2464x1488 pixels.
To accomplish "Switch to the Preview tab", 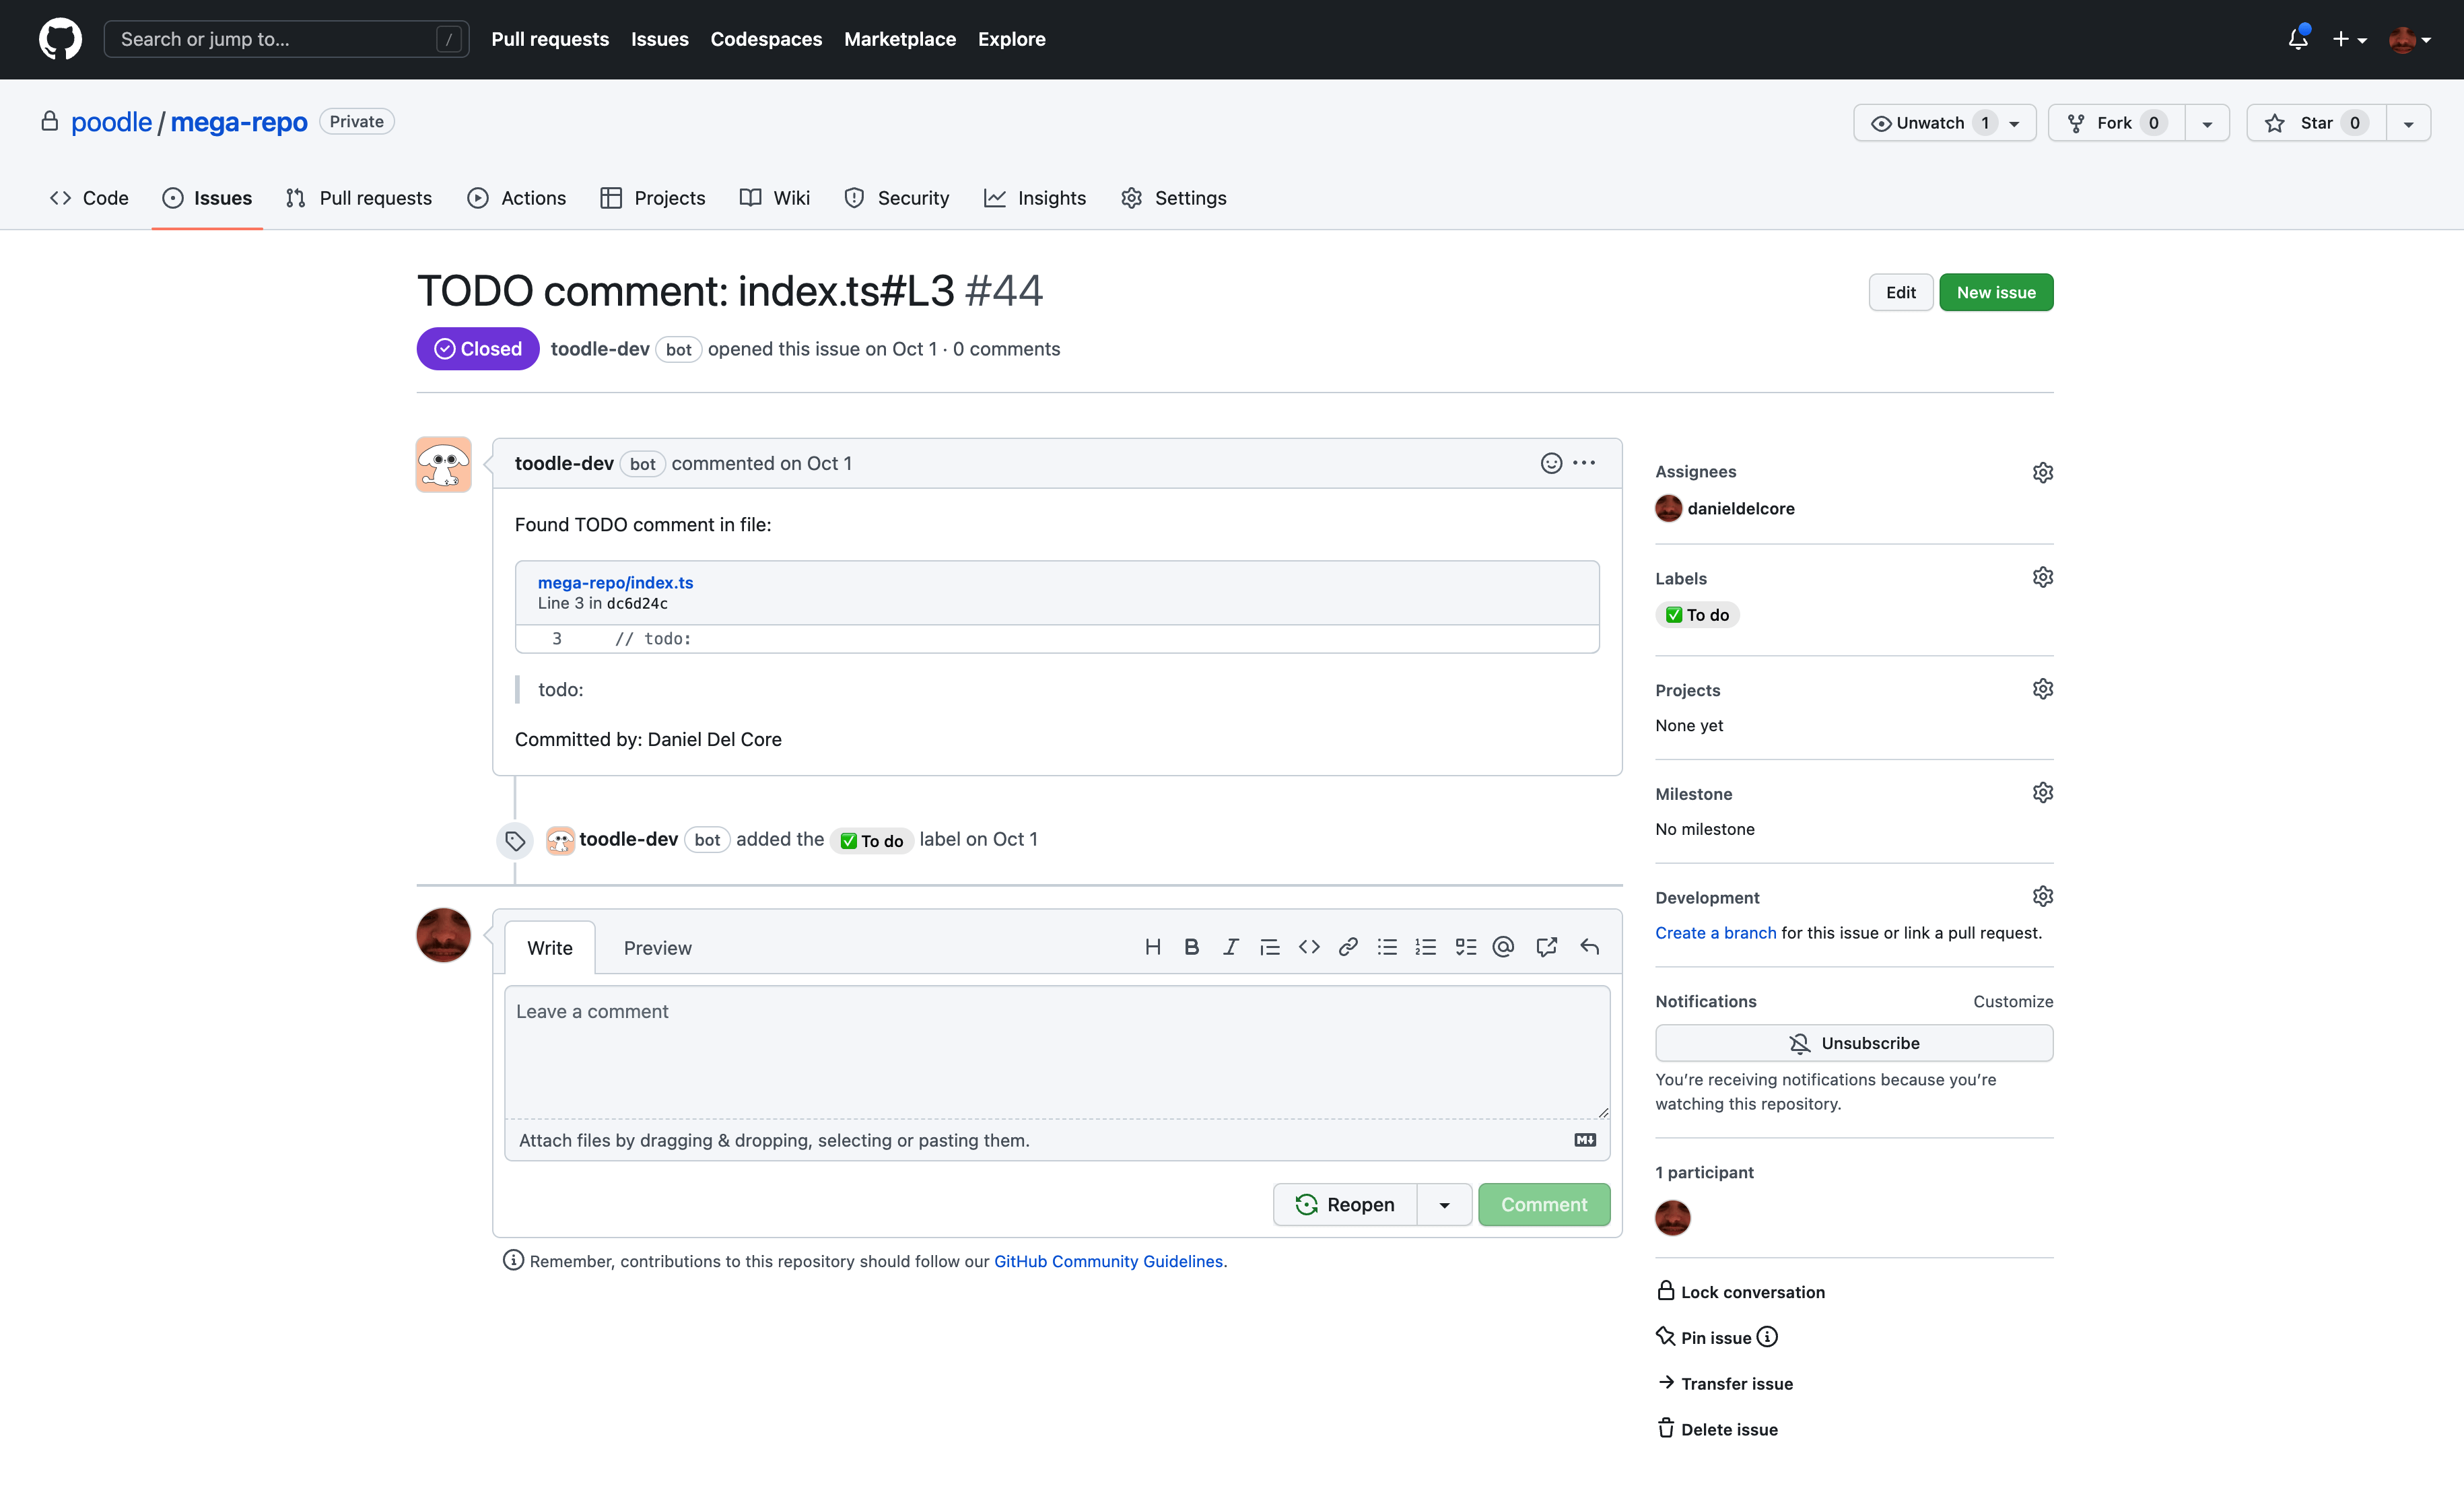I will 657,948.
